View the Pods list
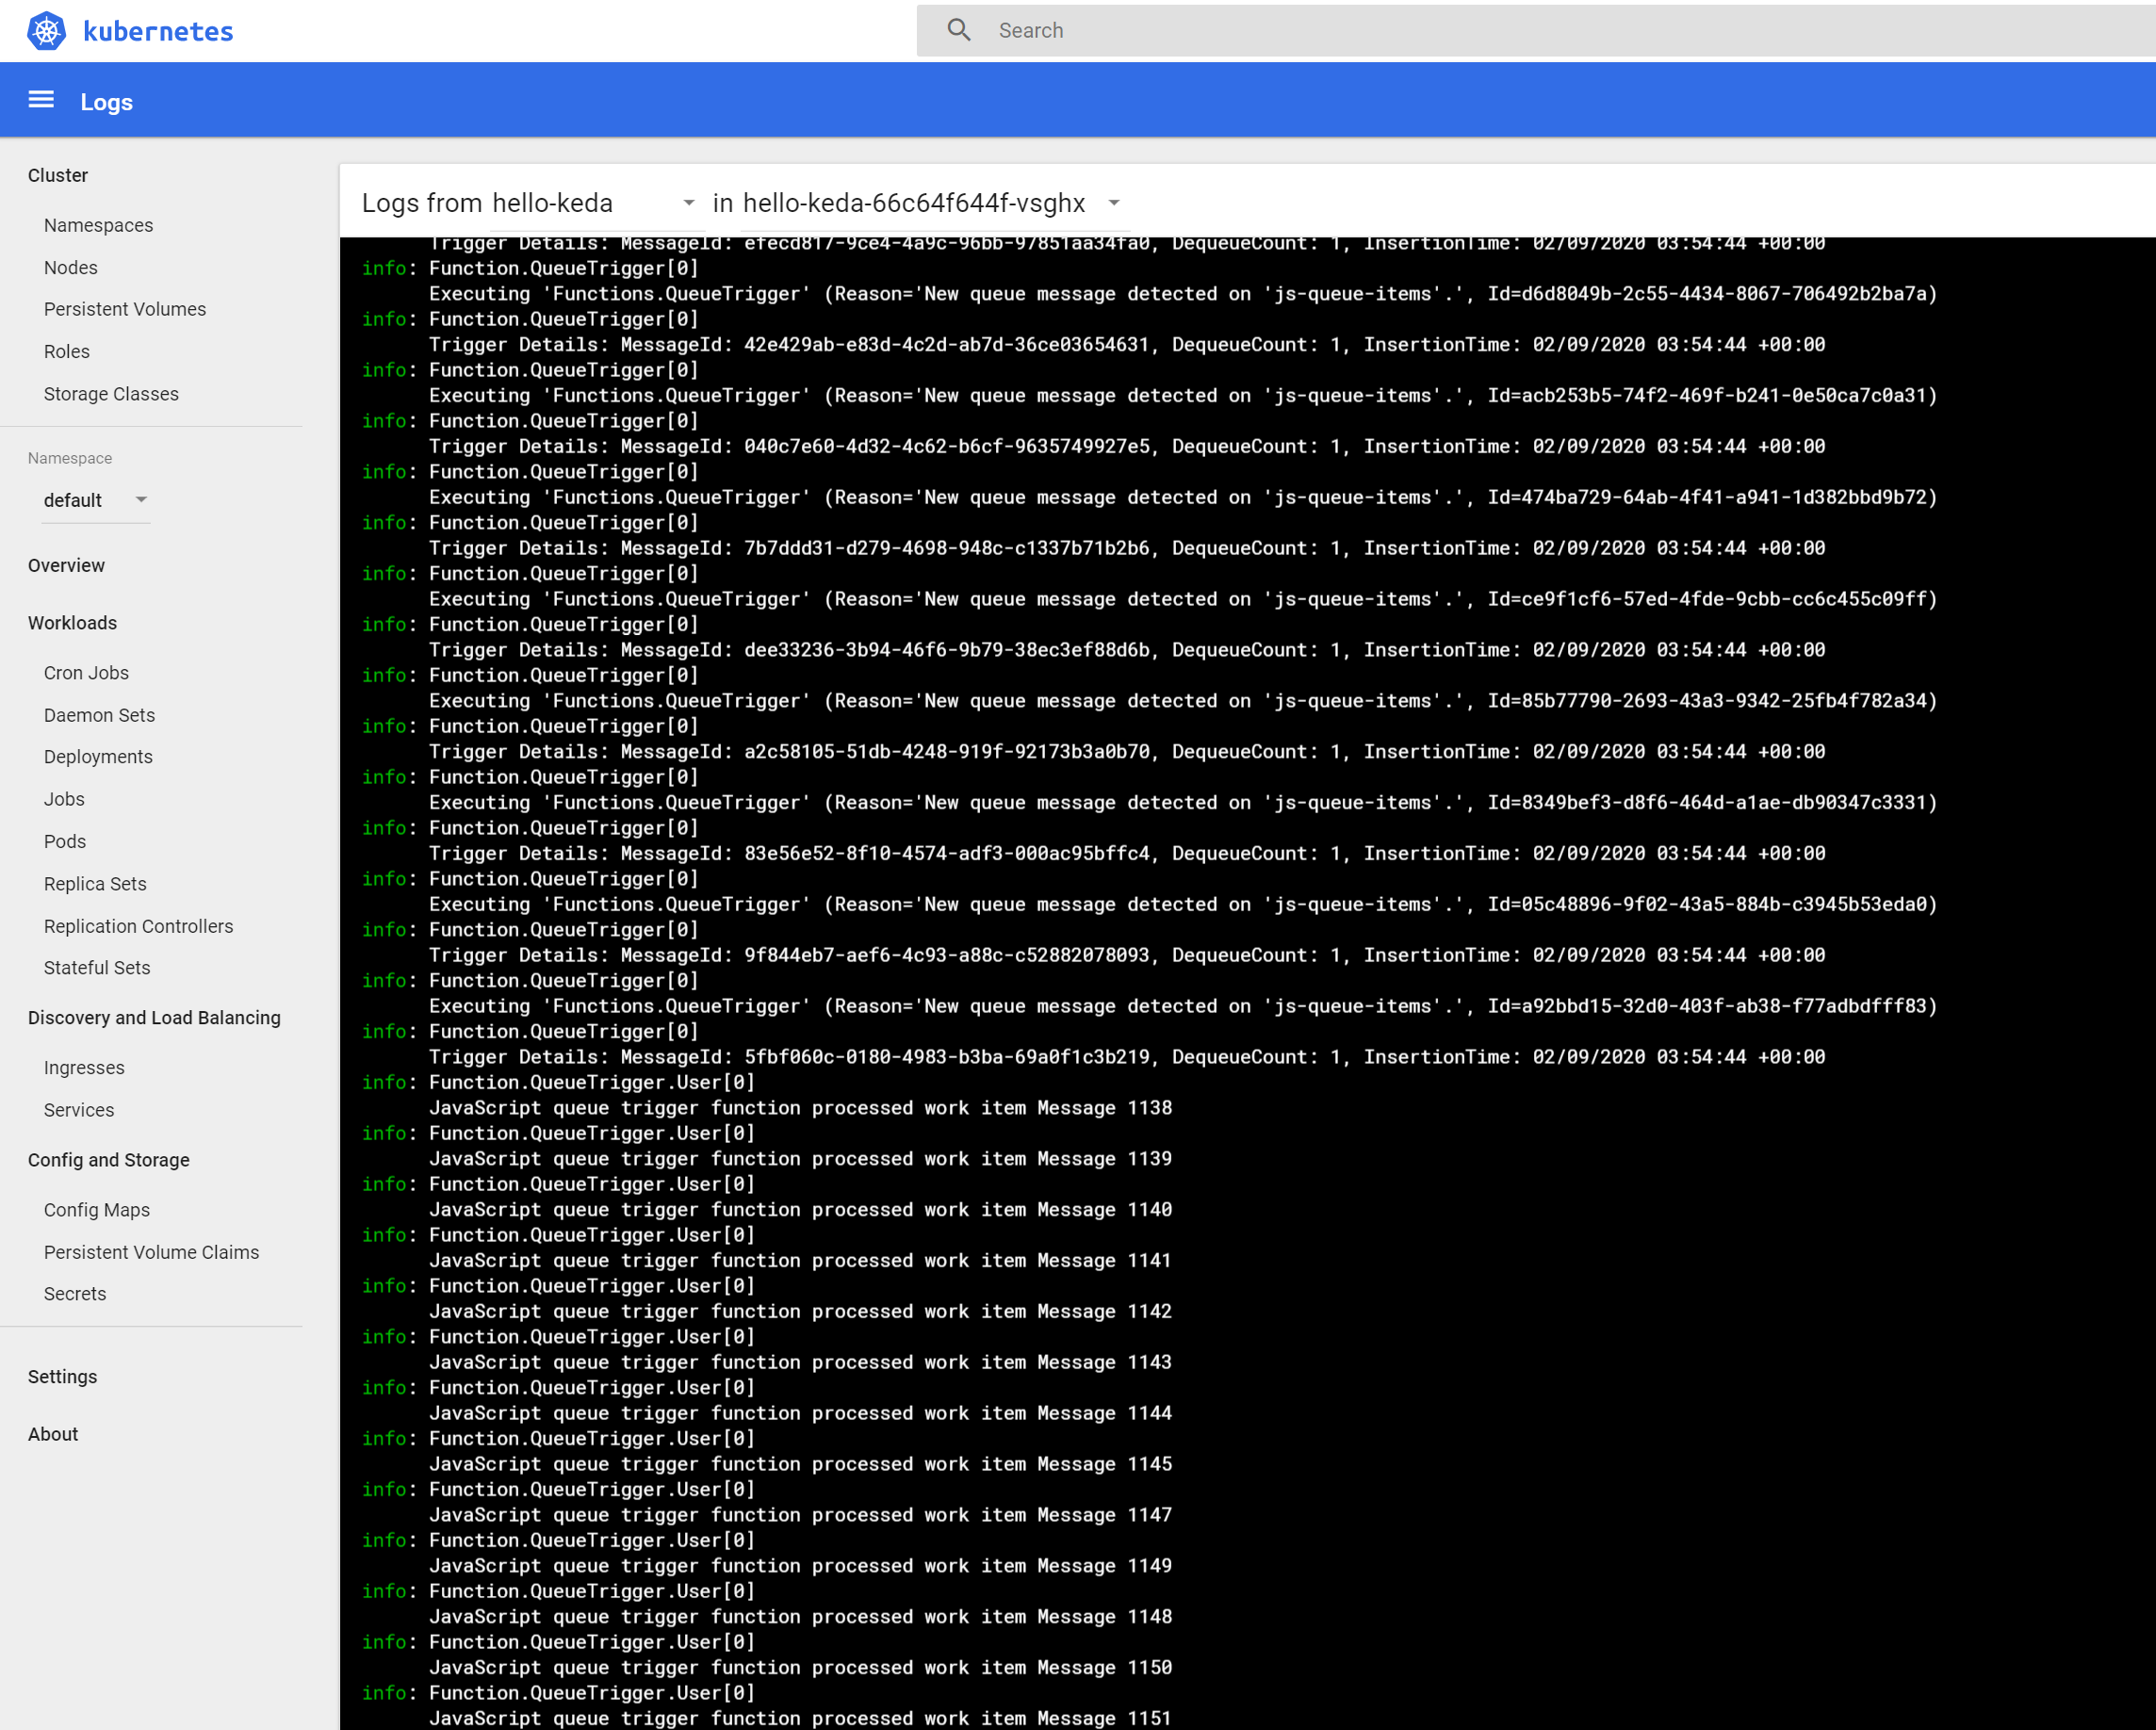The height and width of the screenshot is (1730, 2156). (x=64, y=841)
